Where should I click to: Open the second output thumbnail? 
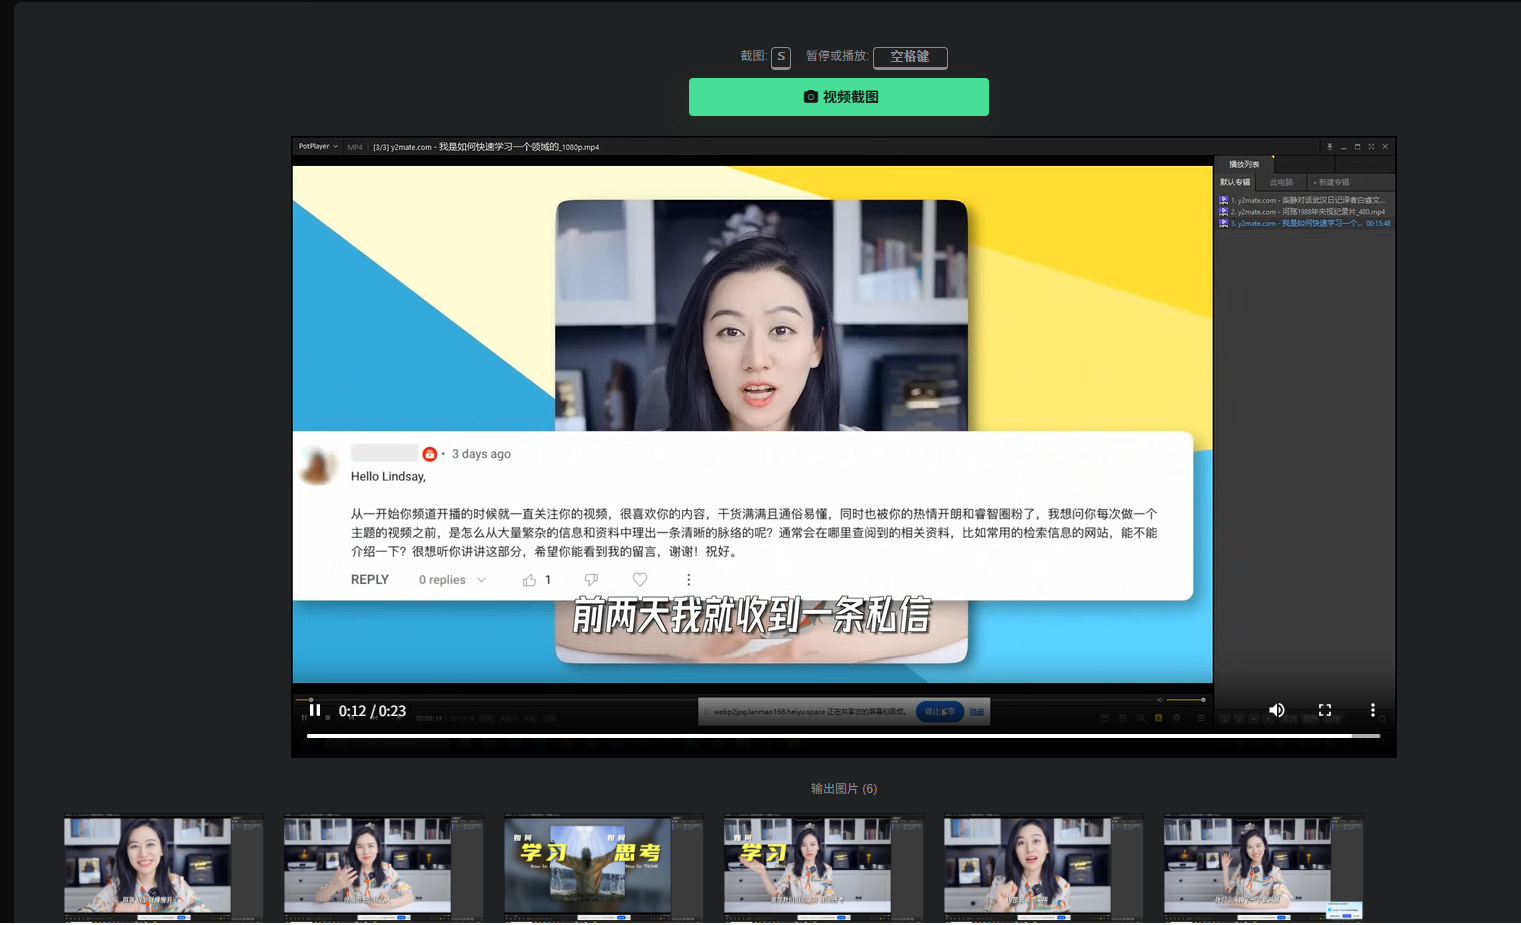coord(384,867)
